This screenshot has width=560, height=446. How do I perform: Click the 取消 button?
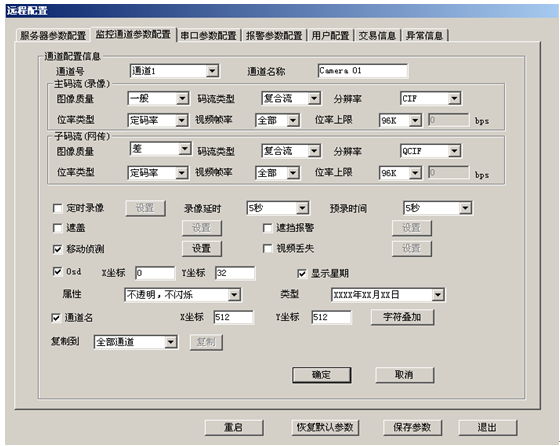pyautogui.click(x=405, y=375)
